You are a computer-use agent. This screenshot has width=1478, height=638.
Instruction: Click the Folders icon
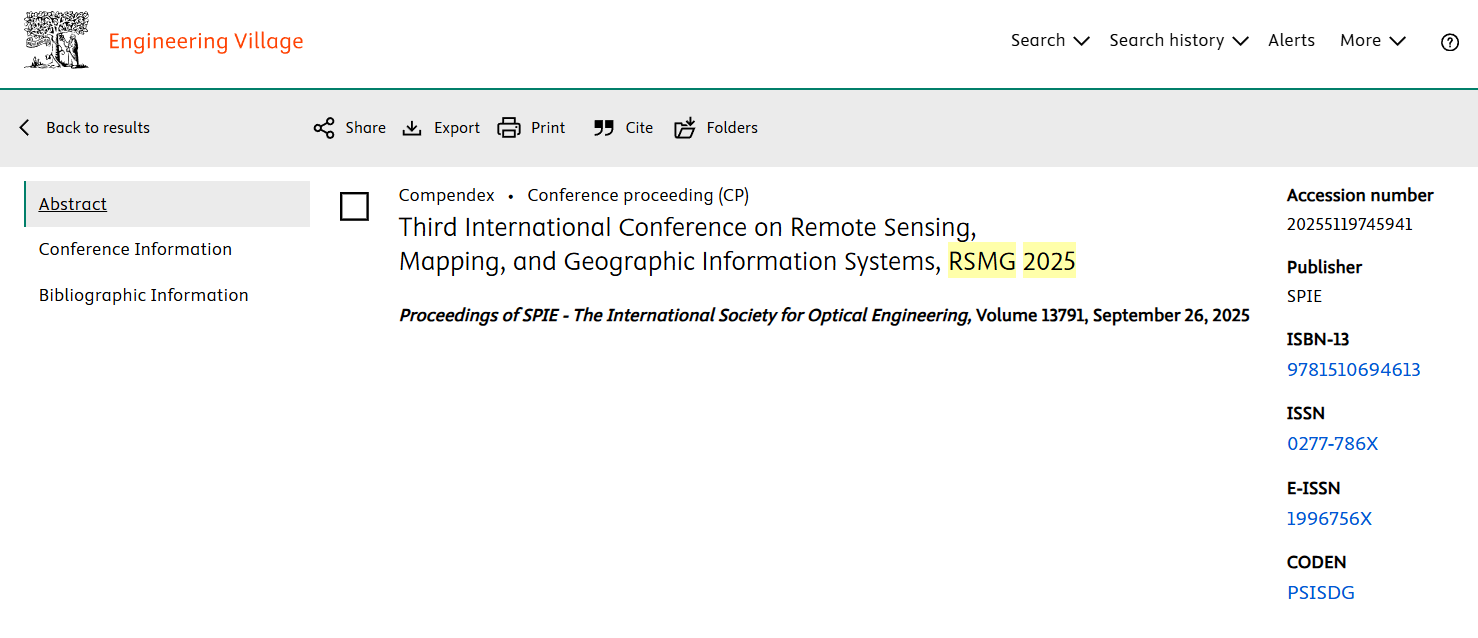tap(685, 128)
